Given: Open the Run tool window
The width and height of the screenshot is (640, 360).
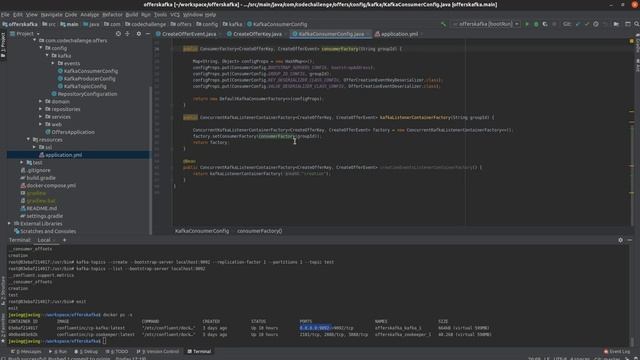Looking at the screenshot, I should click(58, 351).
